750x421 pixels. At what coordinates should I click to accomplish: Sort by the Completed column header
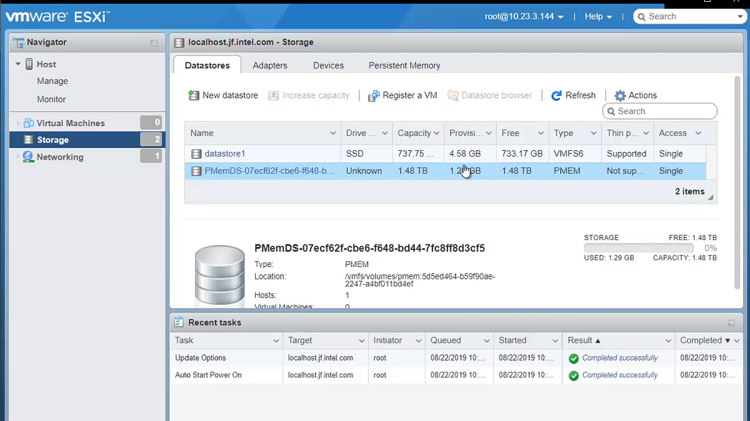709,341
